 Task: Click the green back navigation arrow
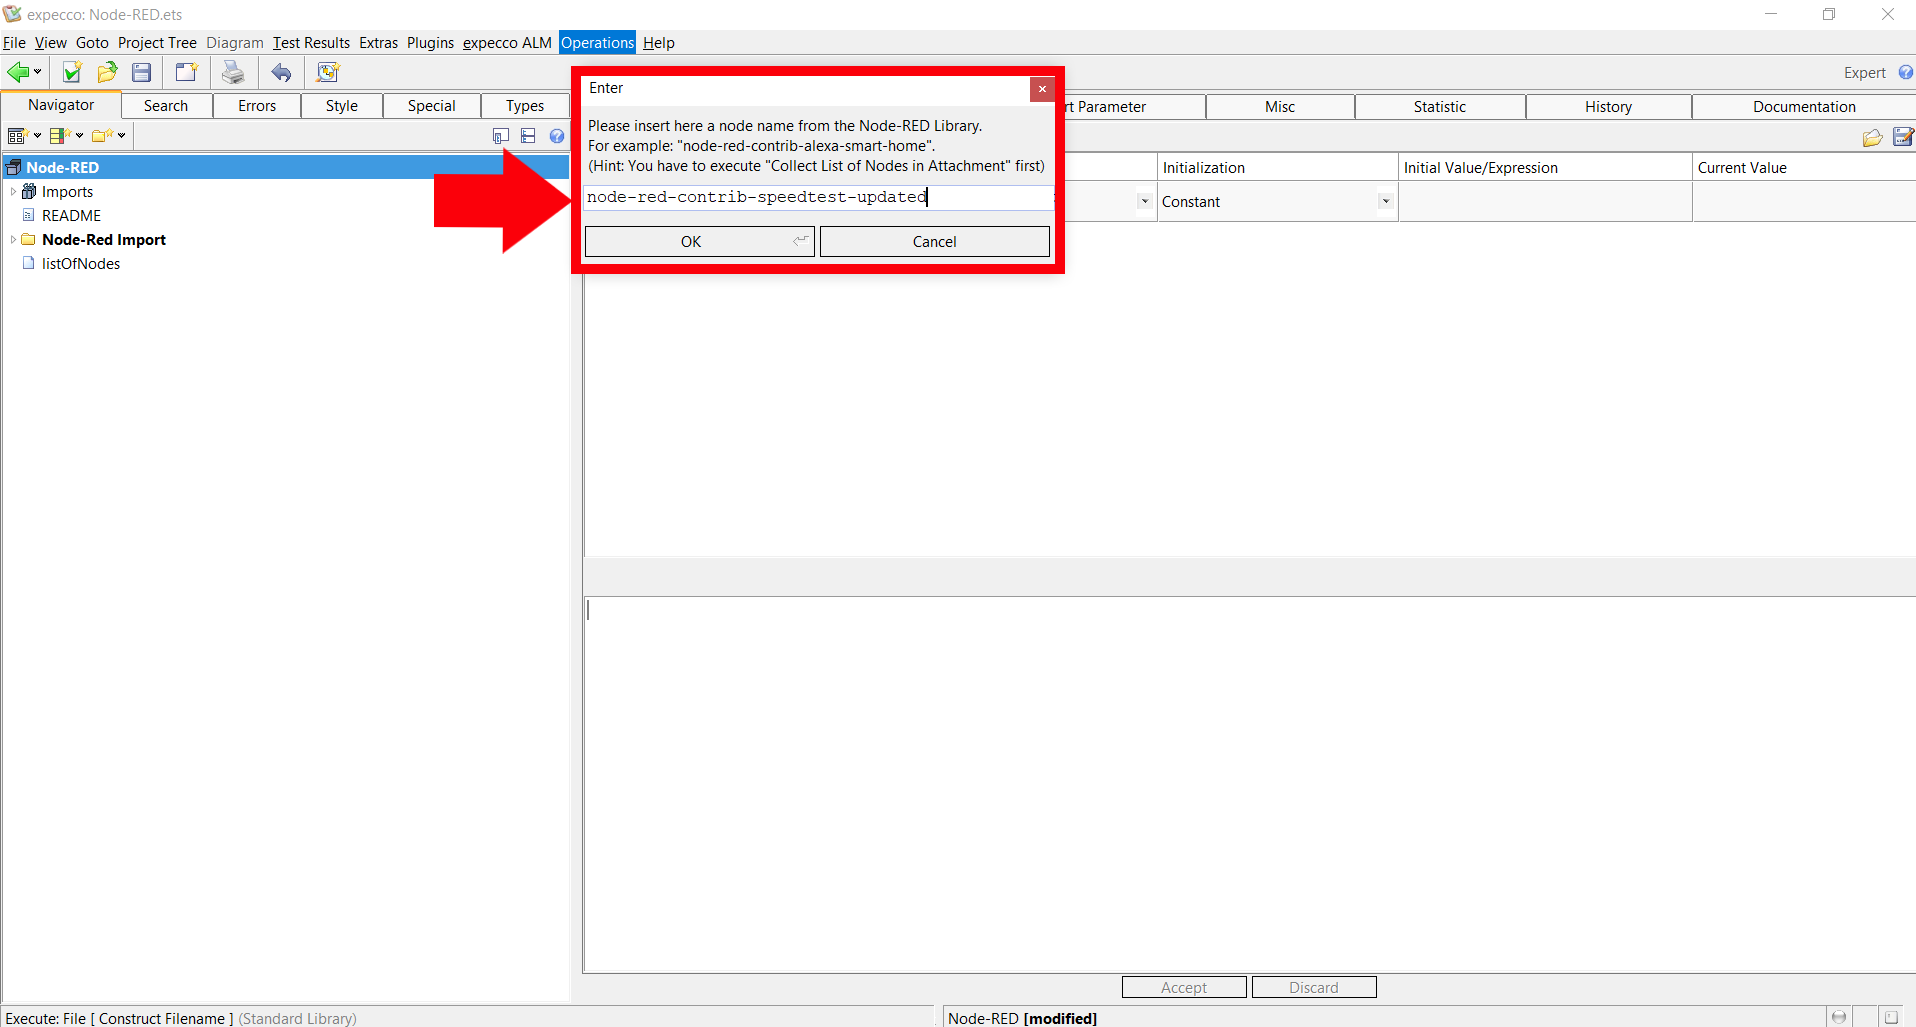(17, 72)
